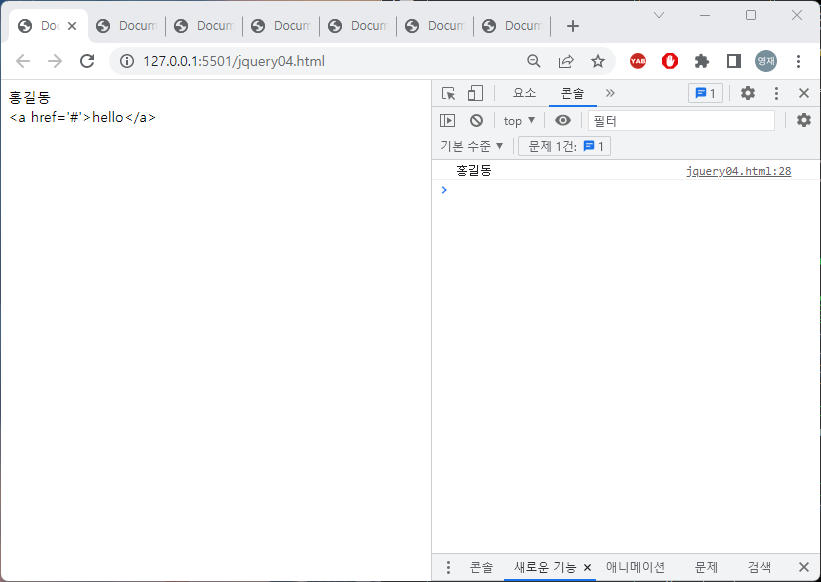The height and width of the screenshot is (582, 821).
Task: Open the YAB extension icon
Action: pos(638,61)
